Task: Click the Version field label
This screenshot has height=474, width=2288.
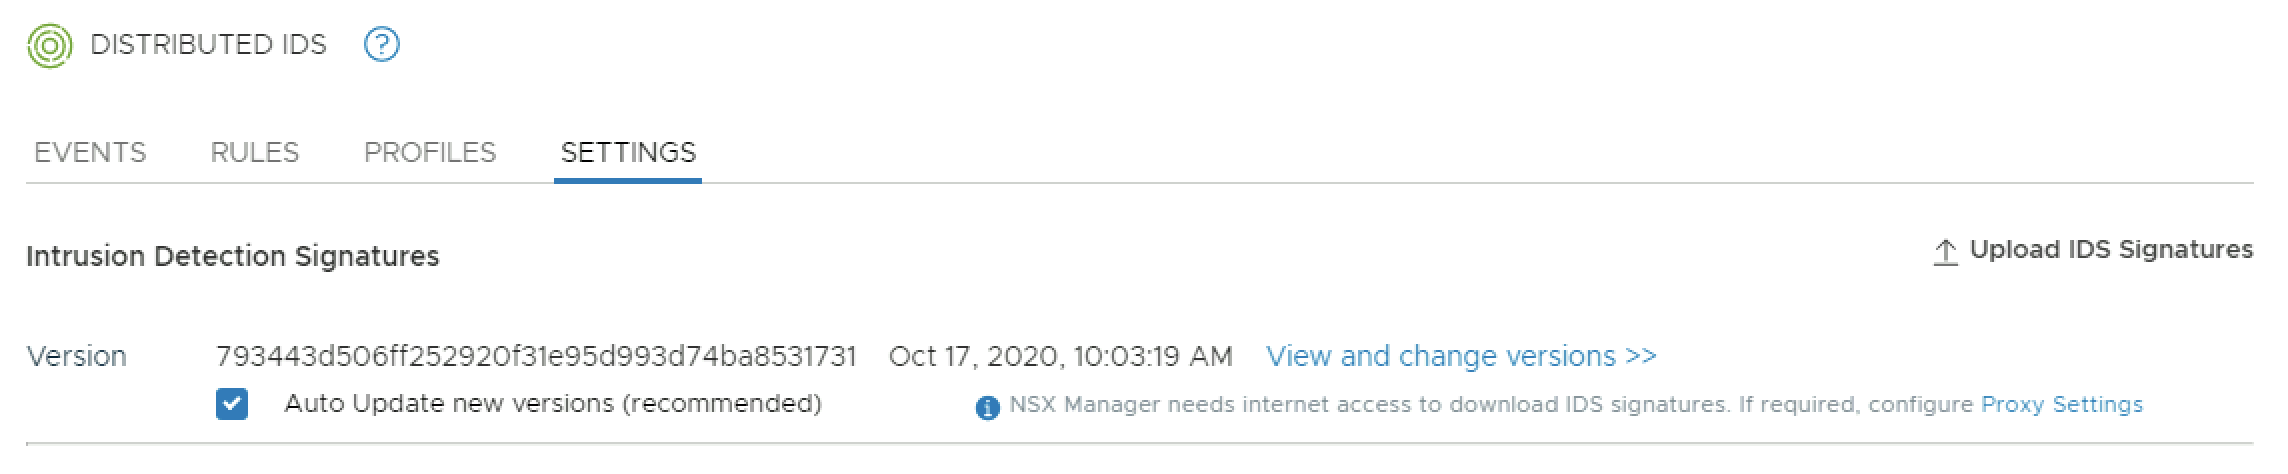Action: (x=77, y=356)
